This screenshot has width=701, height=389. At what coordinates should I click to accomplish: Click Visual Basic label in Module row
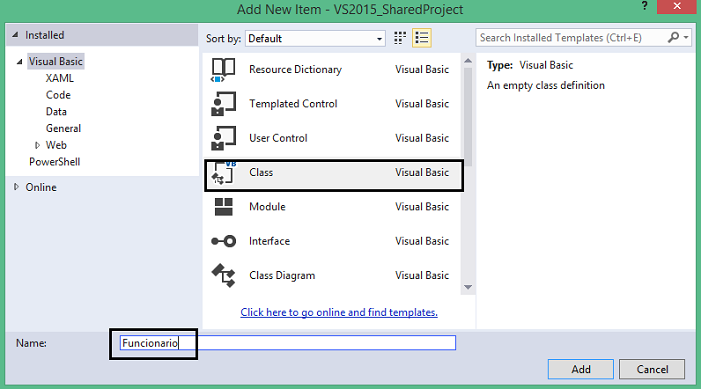pyautogui.click(x=422, y=207)
